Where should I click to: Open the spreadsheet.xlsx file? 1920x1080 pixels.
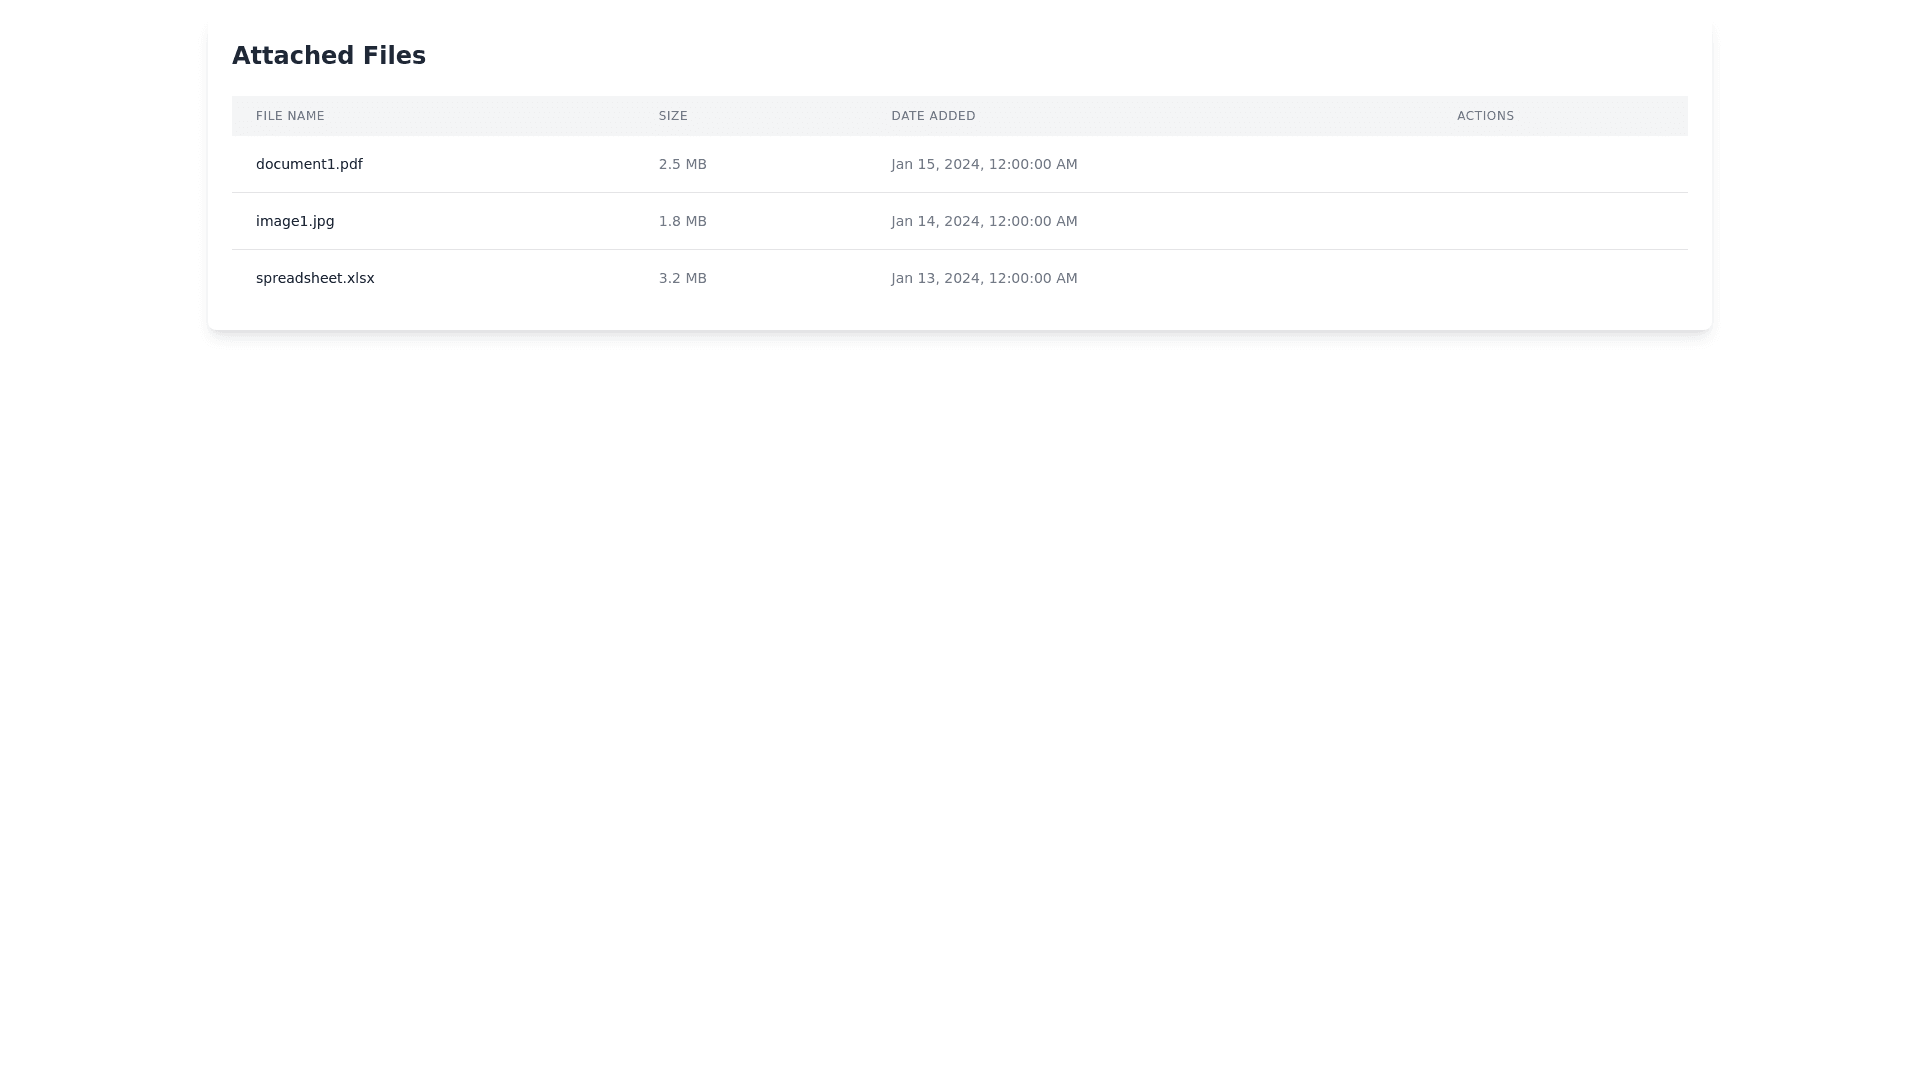pyautogui.click(x=315, y=278)
